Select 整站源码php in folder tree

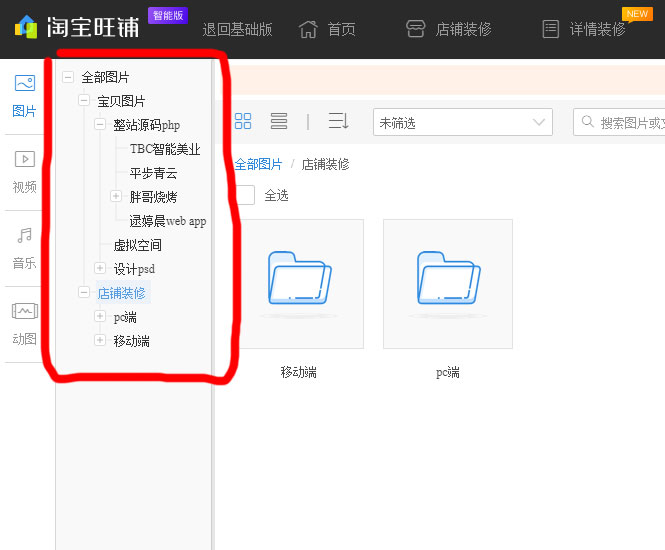pyautogui.click(x=146, y=125)
